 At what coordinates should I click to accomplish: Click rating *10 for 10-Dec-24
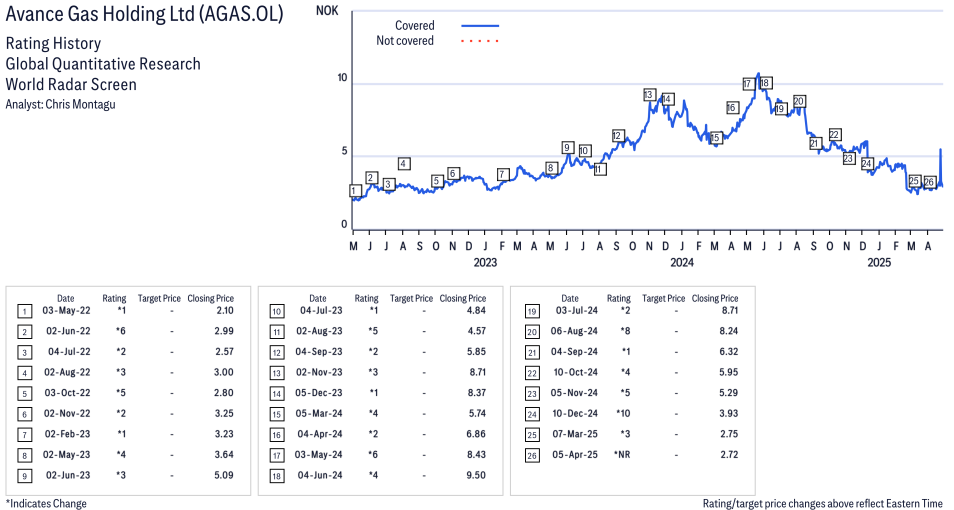[623, 413]
